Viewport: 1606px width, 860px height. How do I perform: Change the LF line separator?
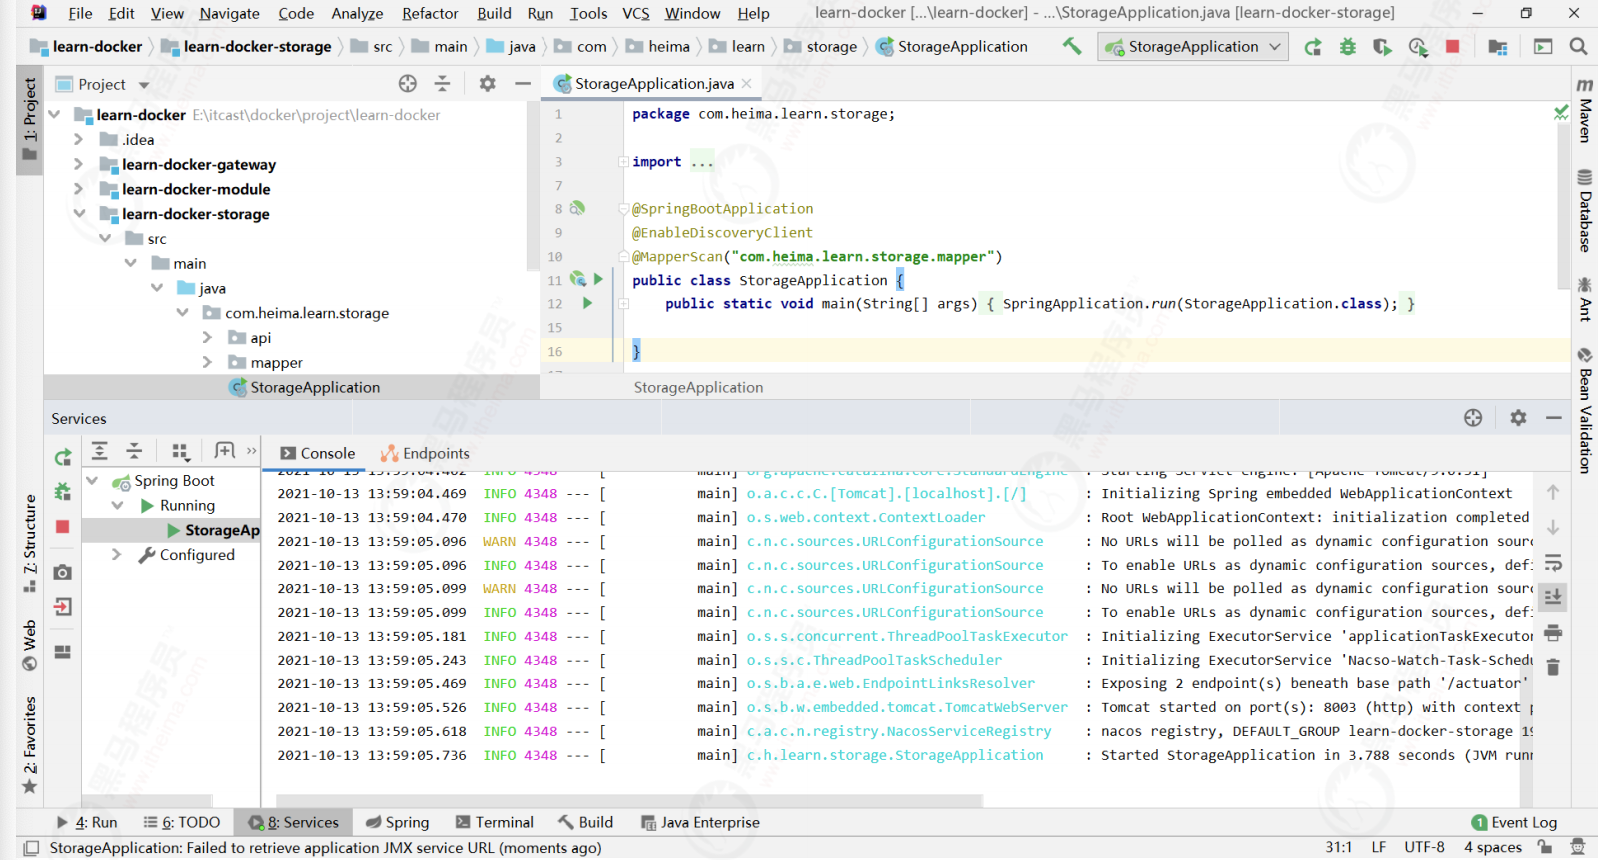[x=1379, y=847]
